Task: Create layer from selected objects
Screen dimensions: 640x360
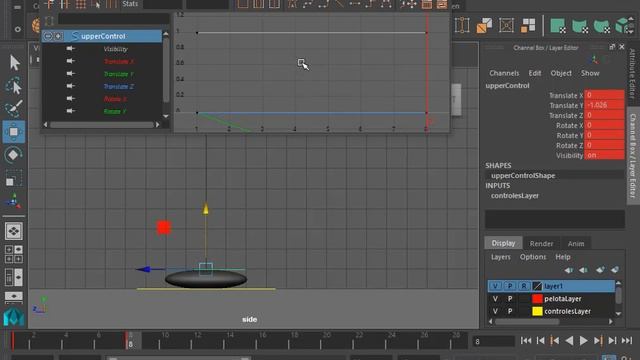Action: 615,270
